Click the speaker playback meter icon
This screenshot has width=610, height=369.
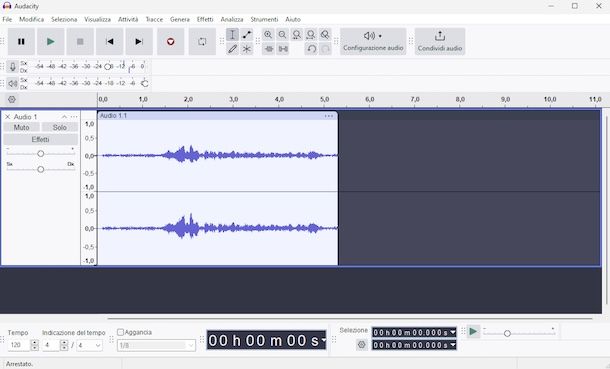point(12,83)
